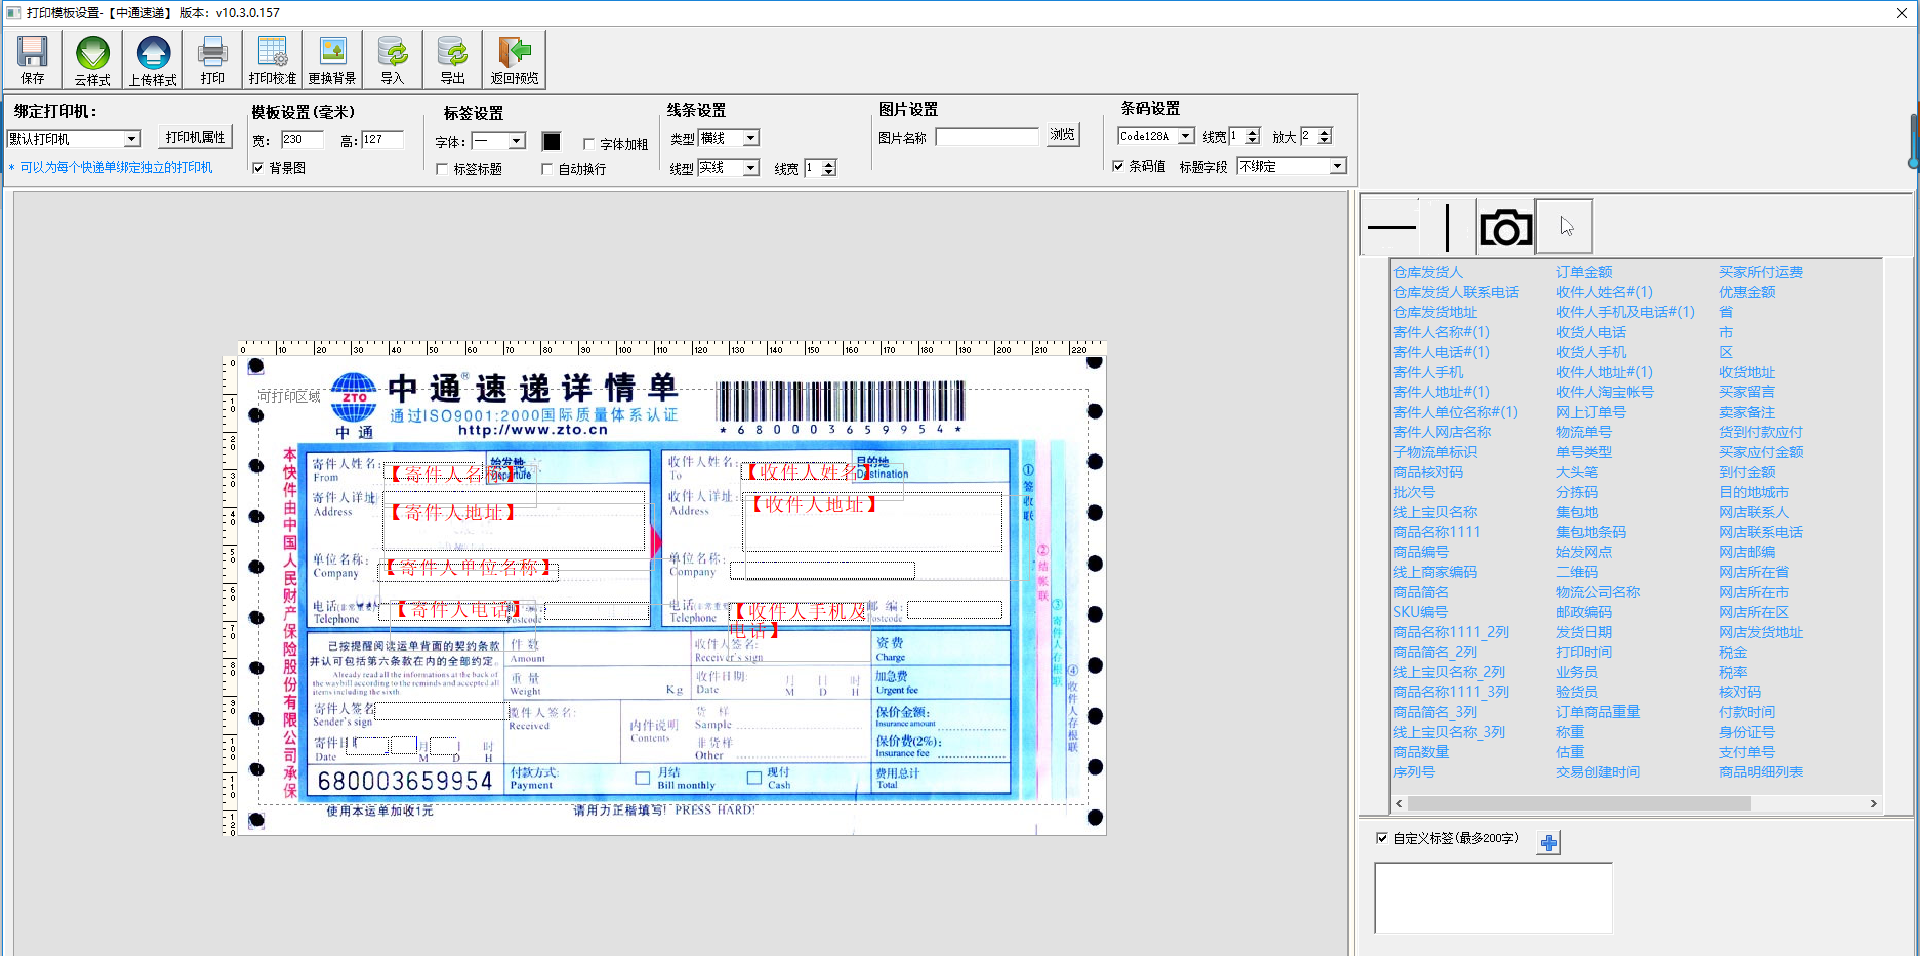Open the 字体 font dropdown
Viewport: 1920px width, 956px height.
pos(517,141)
